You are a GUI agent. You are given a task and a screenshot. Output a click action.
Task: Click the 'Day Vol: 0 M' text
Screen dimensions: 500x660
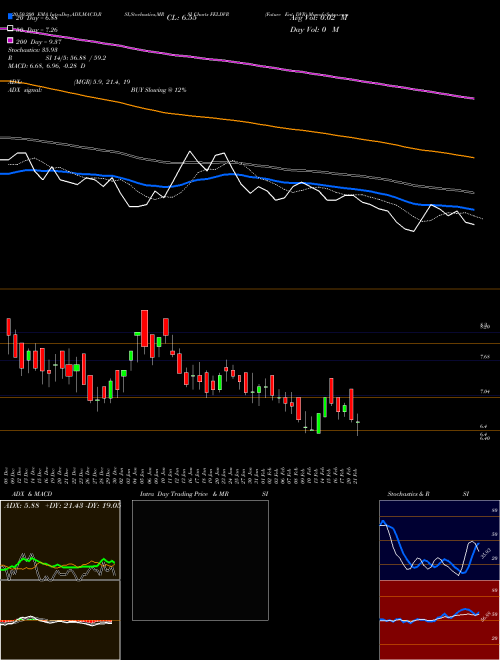314,30
